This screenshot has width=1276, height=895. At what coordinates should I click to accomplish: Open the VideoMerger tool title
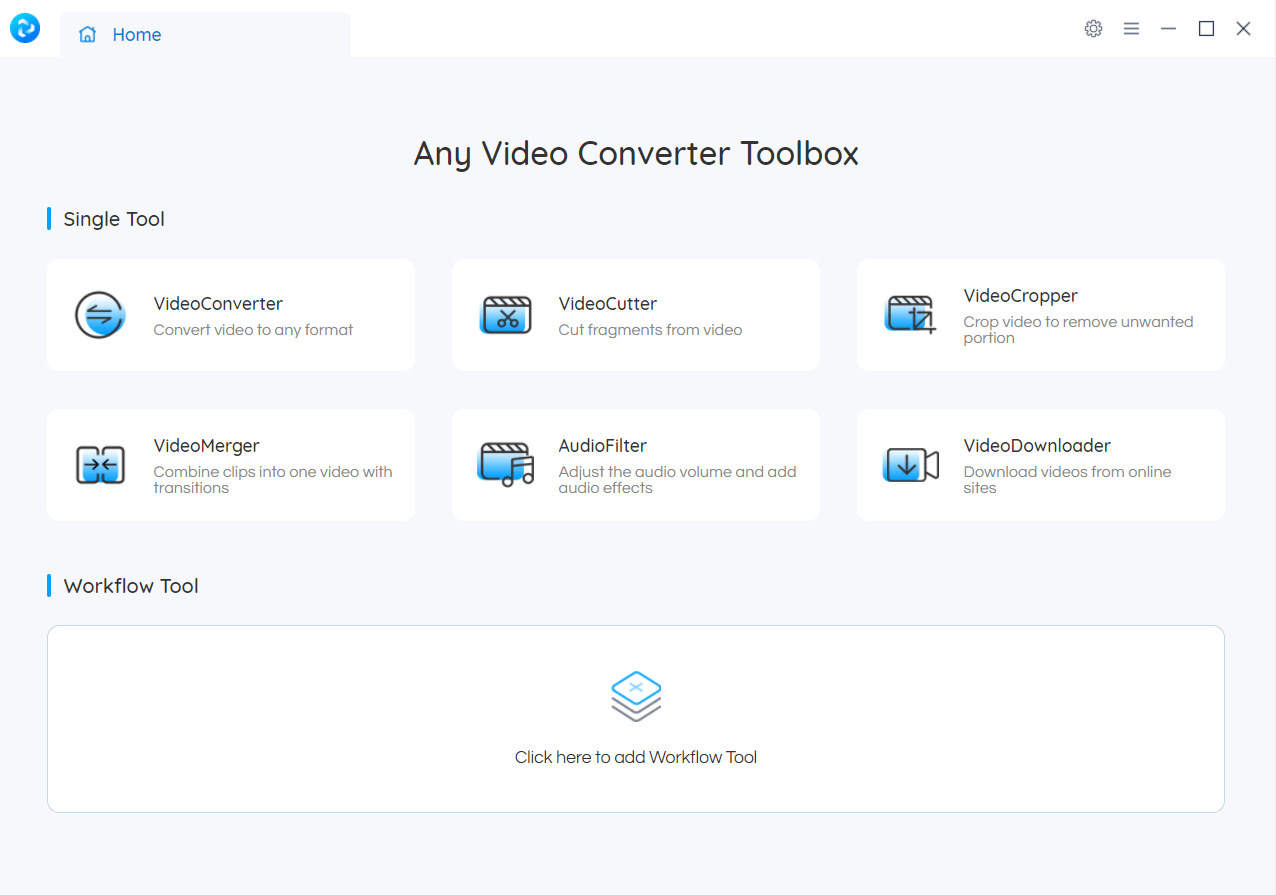click(206, 446)
